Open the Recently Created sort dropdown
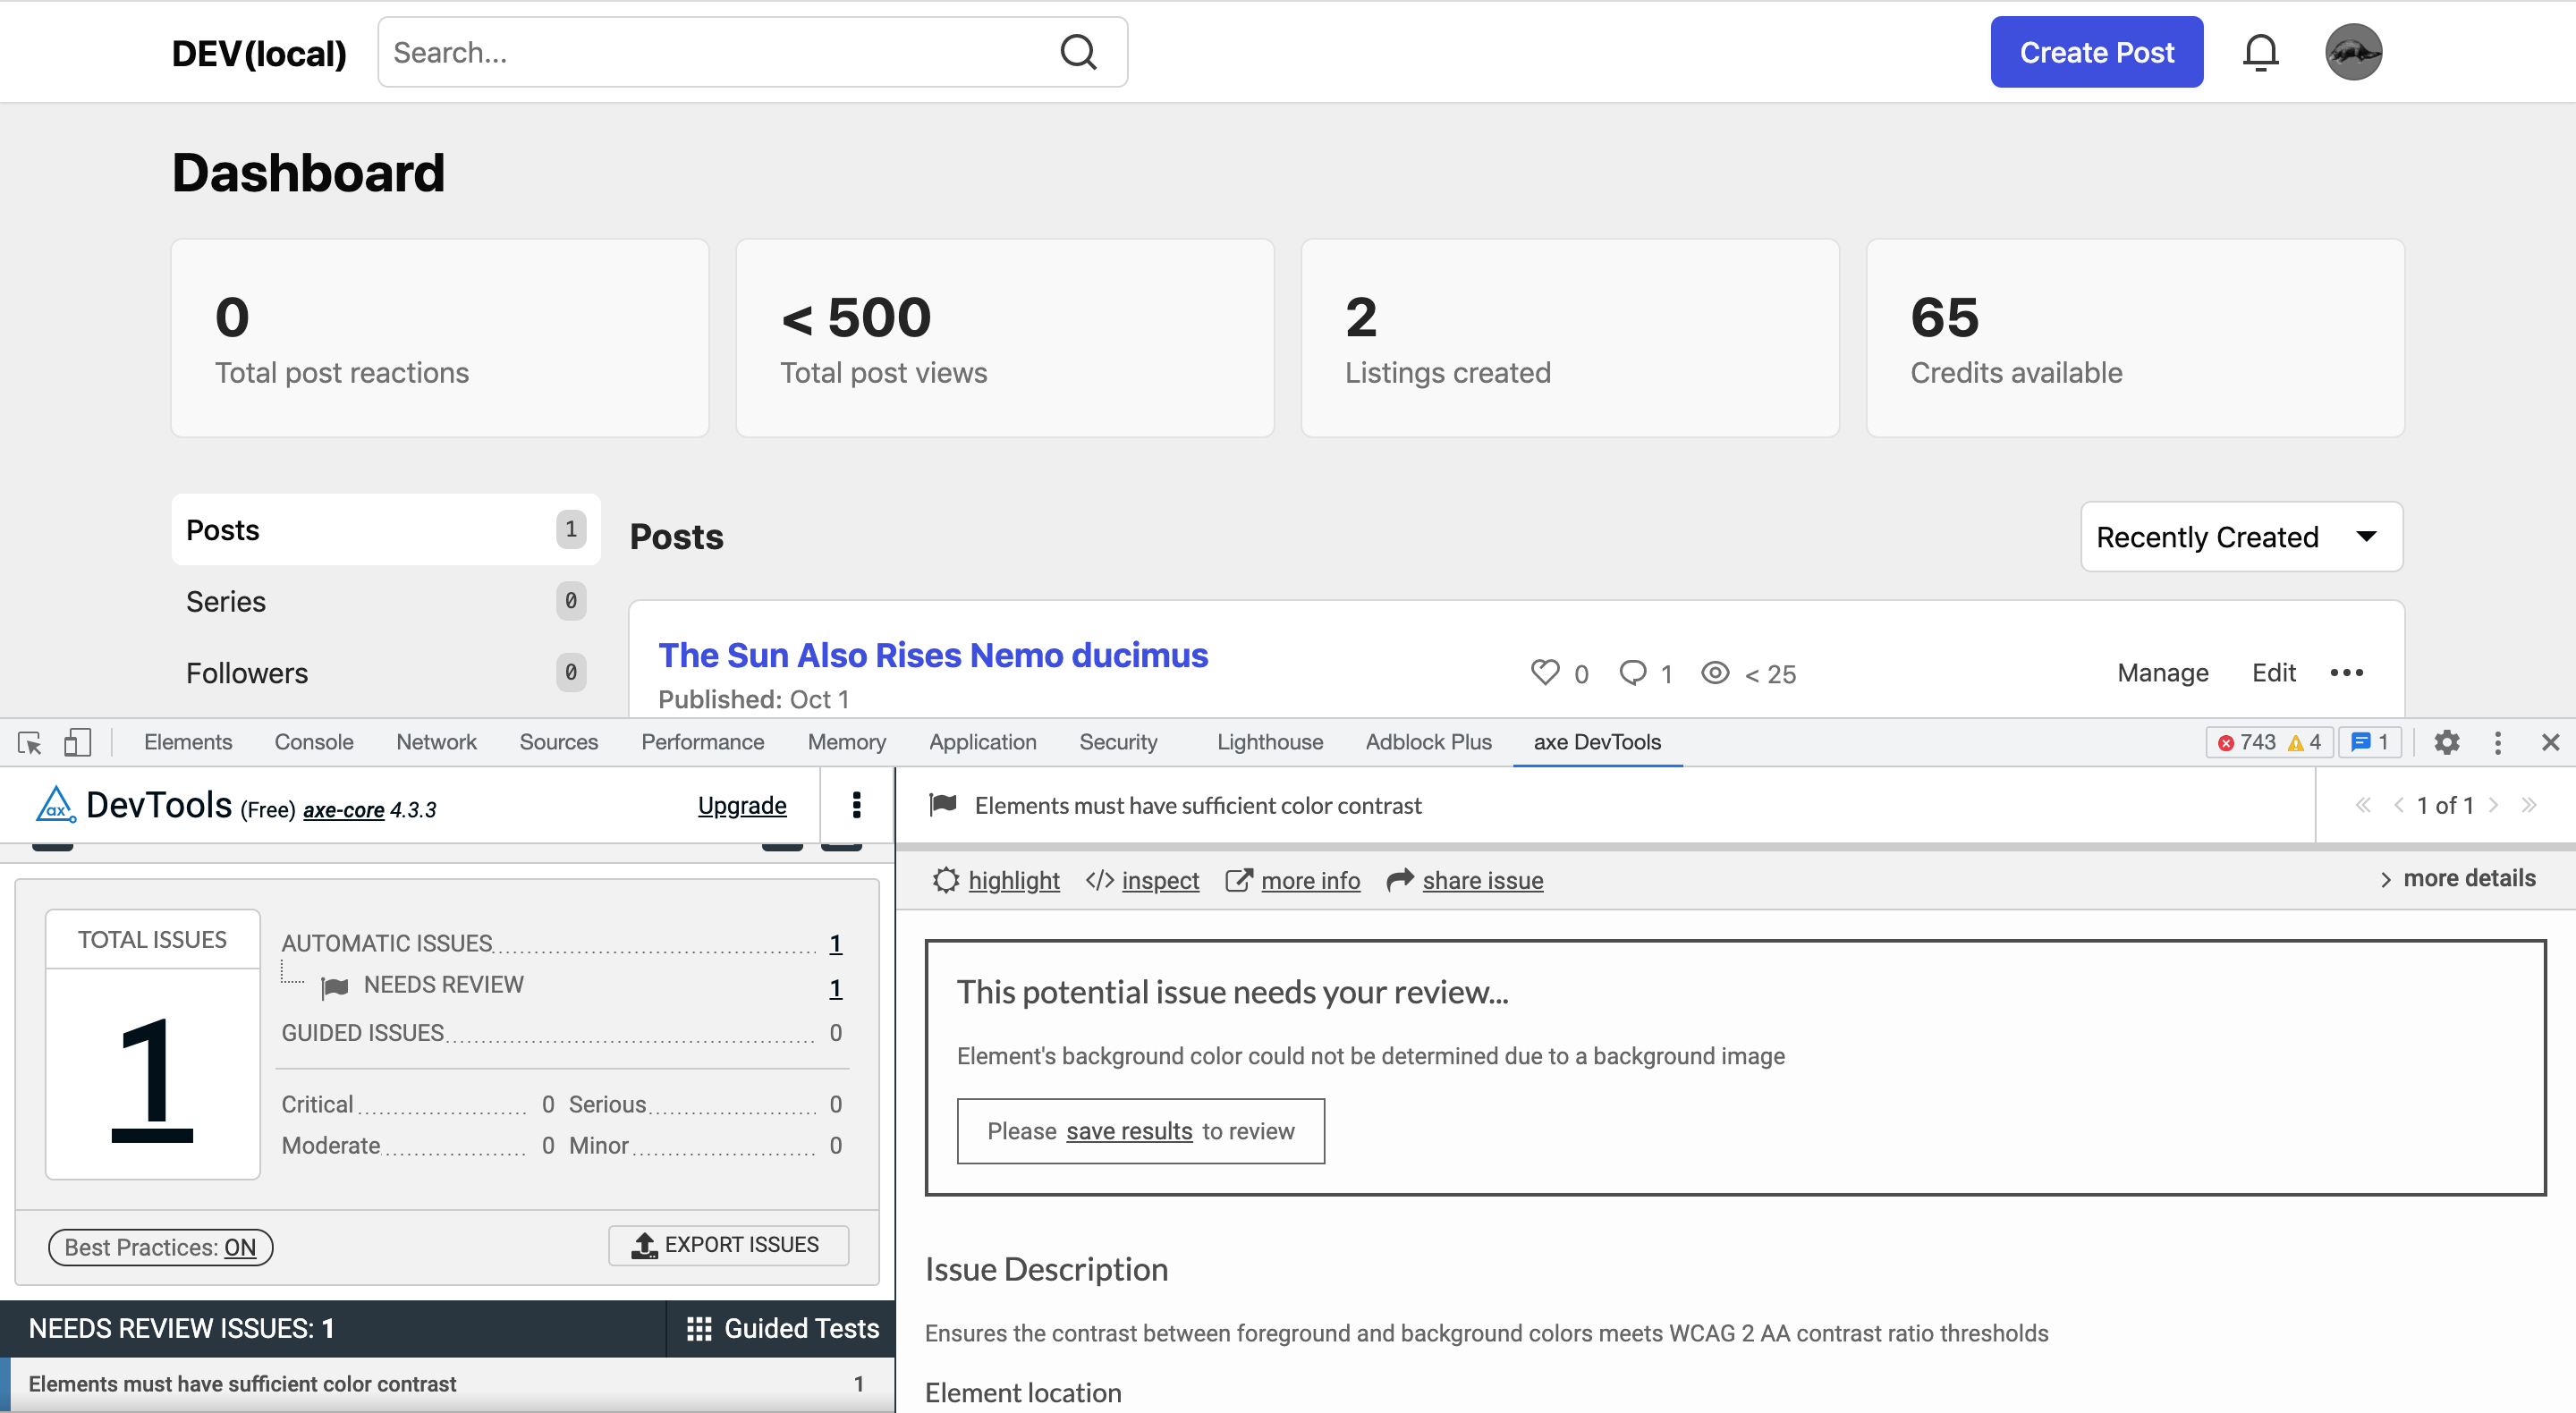The image size is (2576, 1413). (2240, 538)
